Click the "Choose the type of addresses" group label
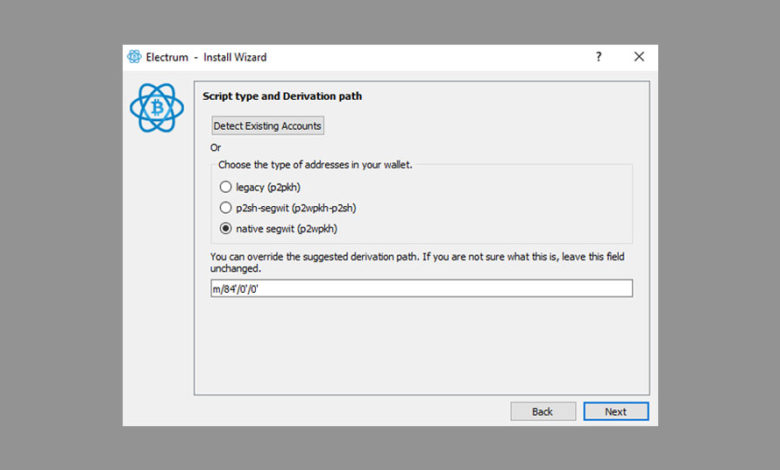This screenshot has width=780, height=470. tap(315, 164)
